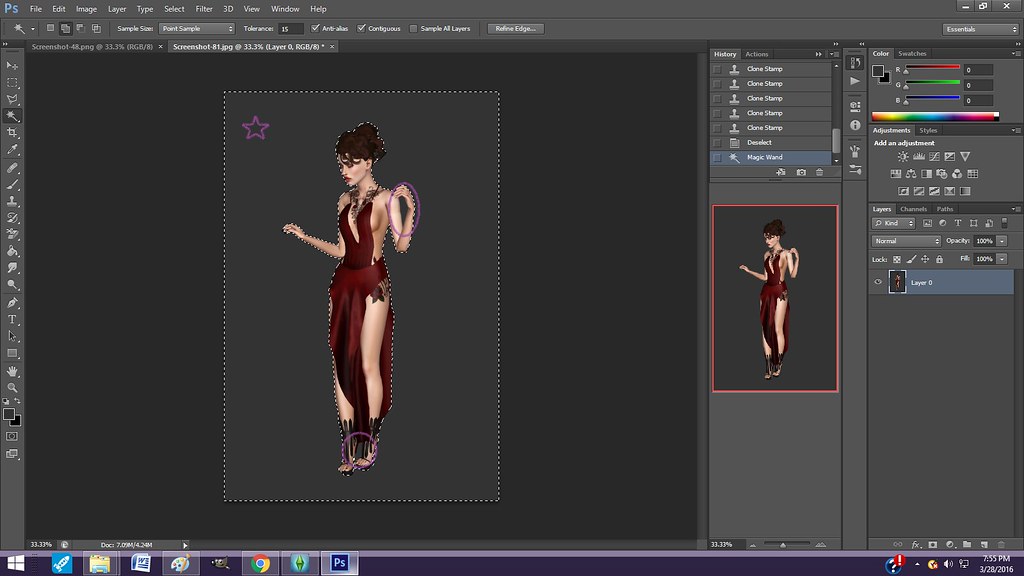Open the Filter menu
This screenshot has height=576, width=1024.
pos(204,9)
